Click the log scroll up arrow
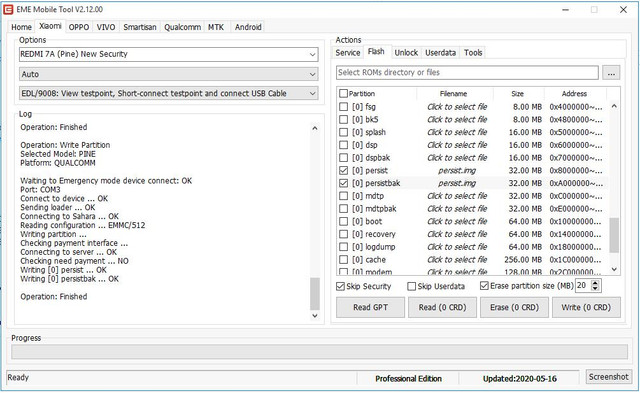640x393 pixels. pyautogui.click(x=315, y=128)
